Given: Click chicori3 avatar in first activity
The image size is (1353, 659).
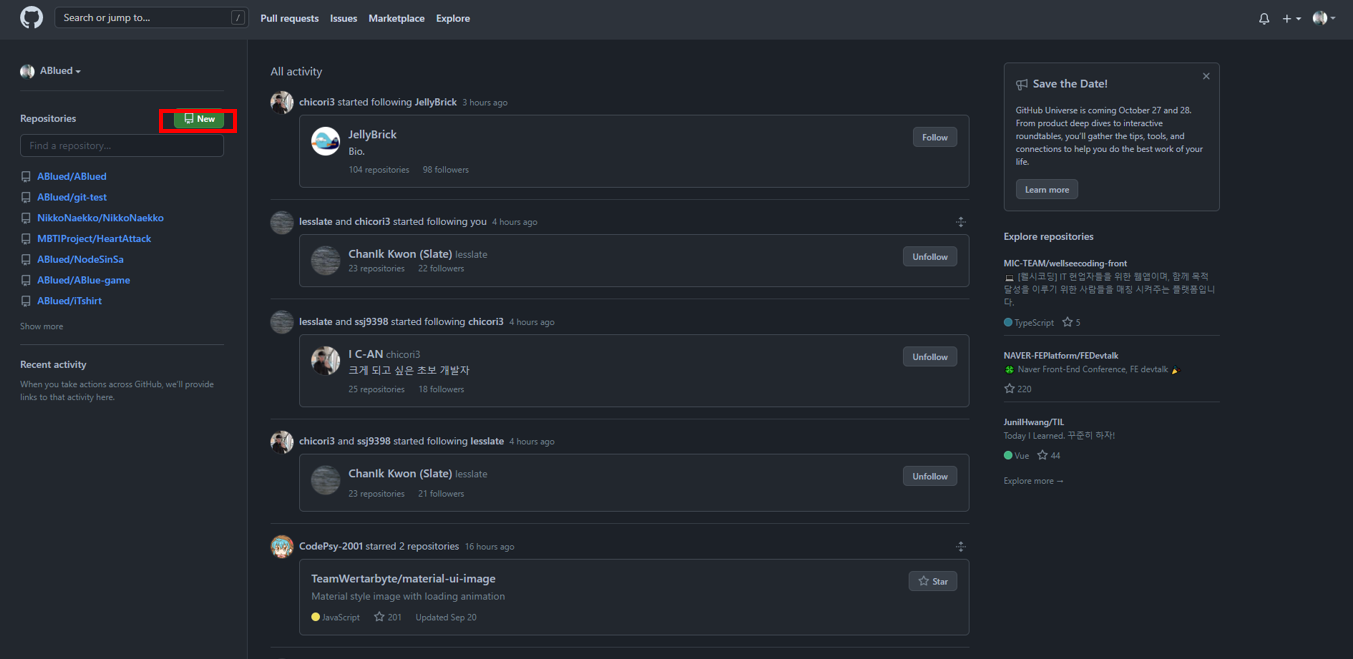Looking at the screenshot, I should pos(282,102).
